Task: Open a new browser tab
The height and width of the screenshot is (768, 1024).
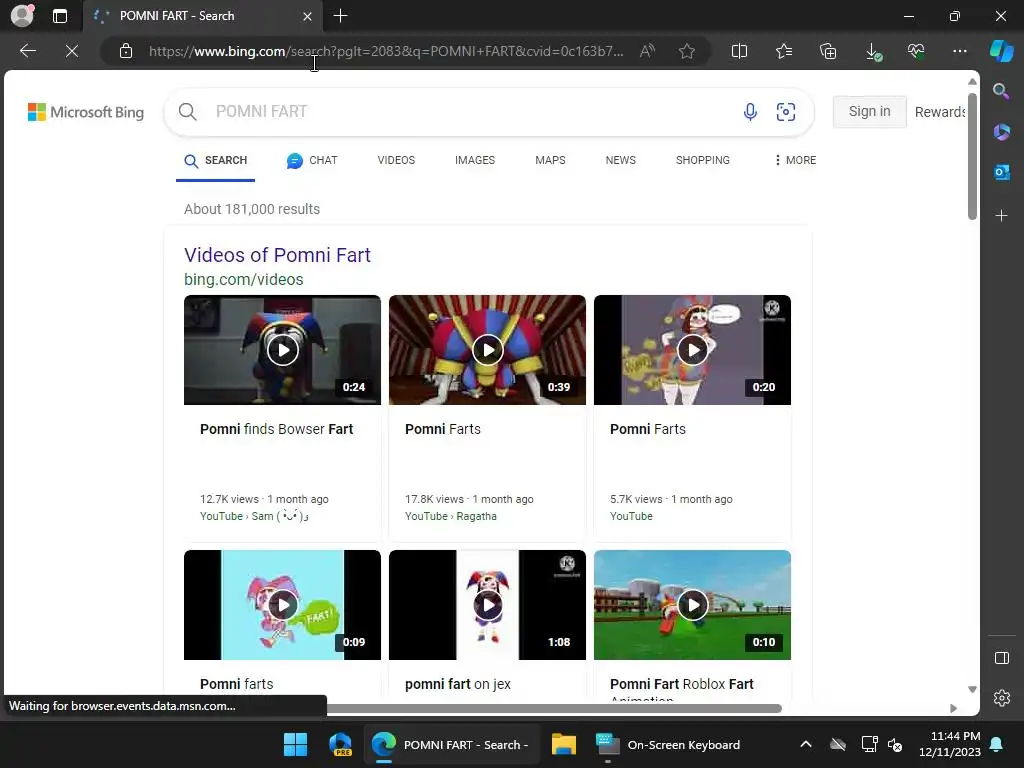Action: pos(340,16)
